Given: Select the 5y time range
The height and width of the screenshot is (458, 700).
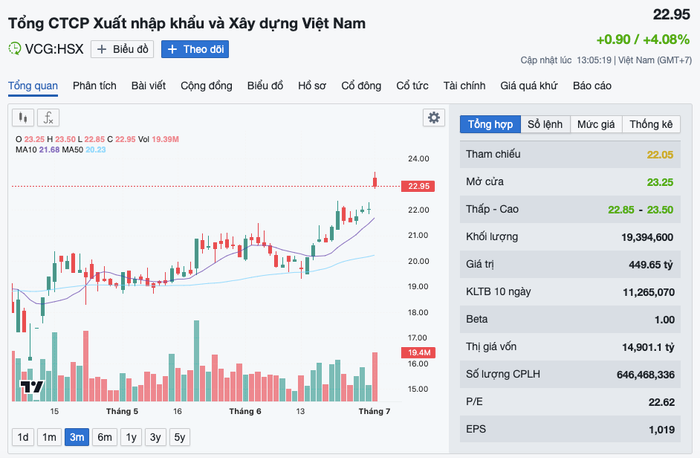Looking at the screenshot, I should click(x=179, y=437).
